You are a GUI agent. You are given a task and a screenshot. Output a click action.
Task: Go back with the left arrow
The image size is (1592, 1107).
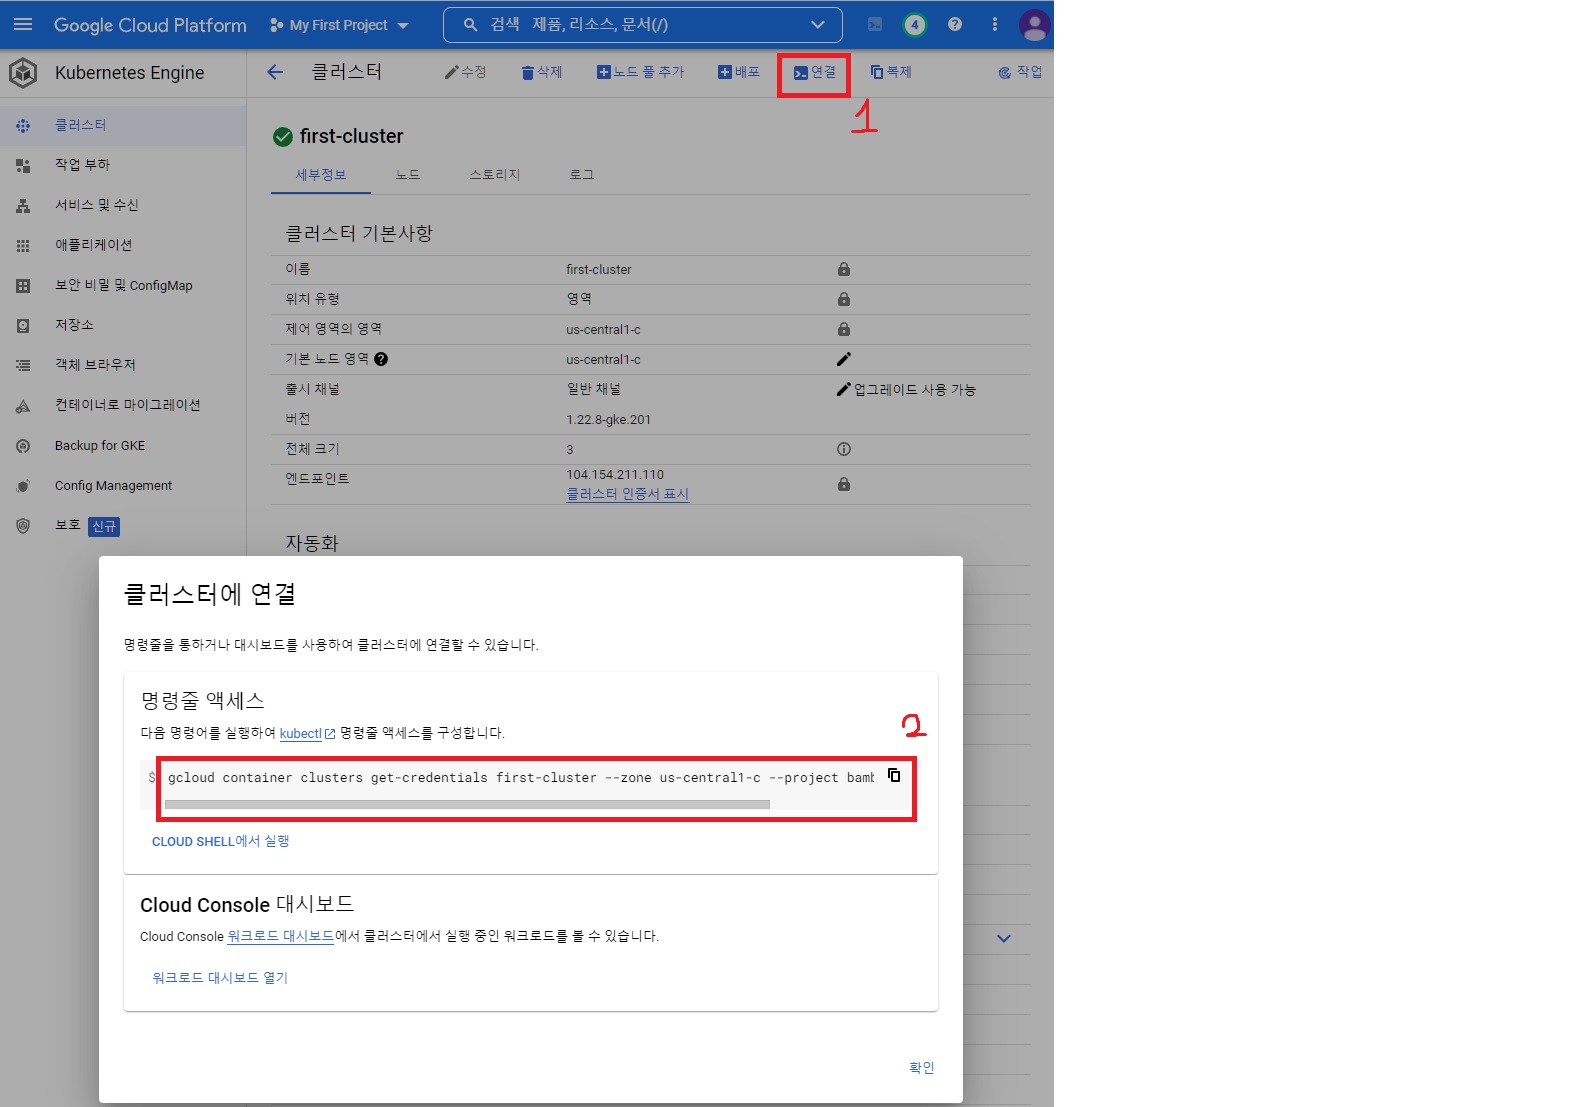(275, 72)
